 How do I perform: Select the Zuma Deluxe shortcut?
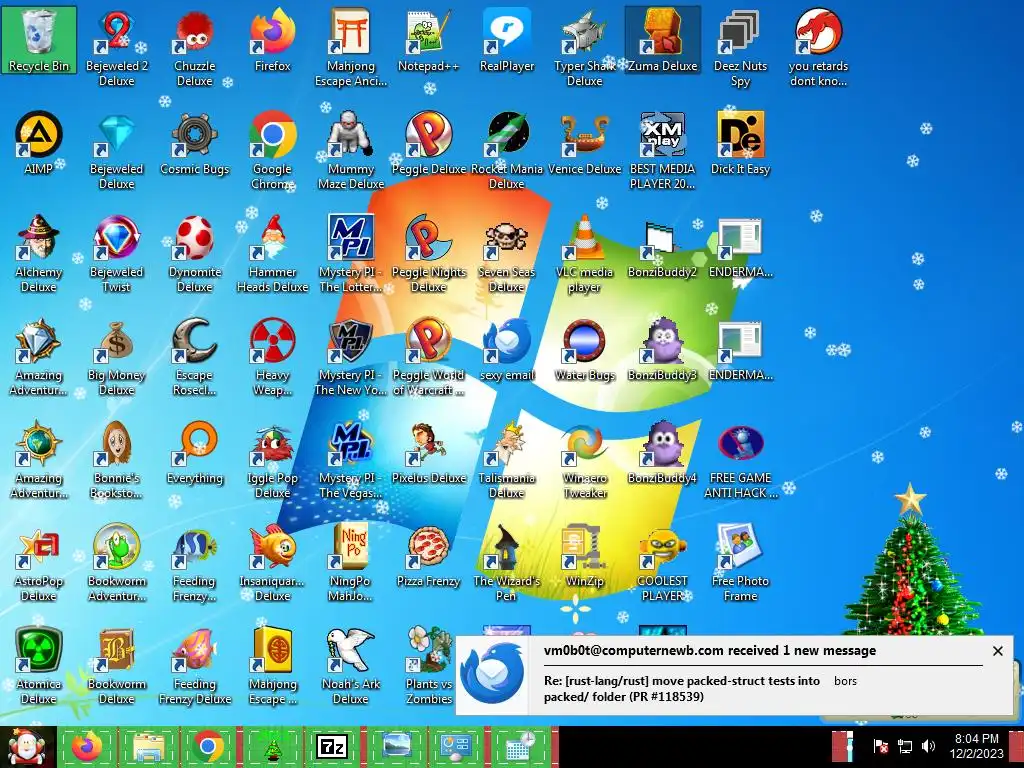[x=662, y=40]
